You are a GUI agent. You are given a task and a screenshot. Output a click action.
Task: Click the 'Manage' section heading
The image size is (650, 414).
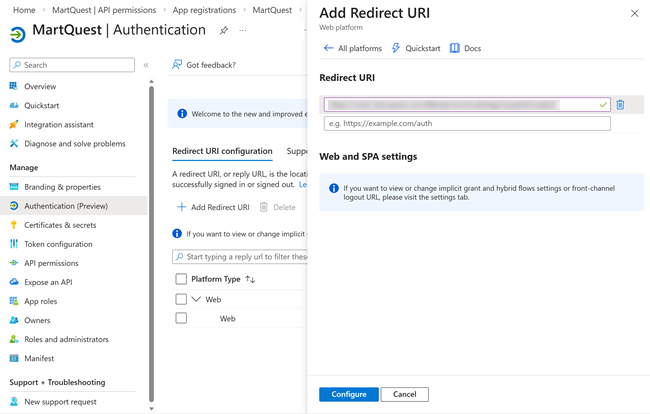pyautogui.click(x=24, y=168)
